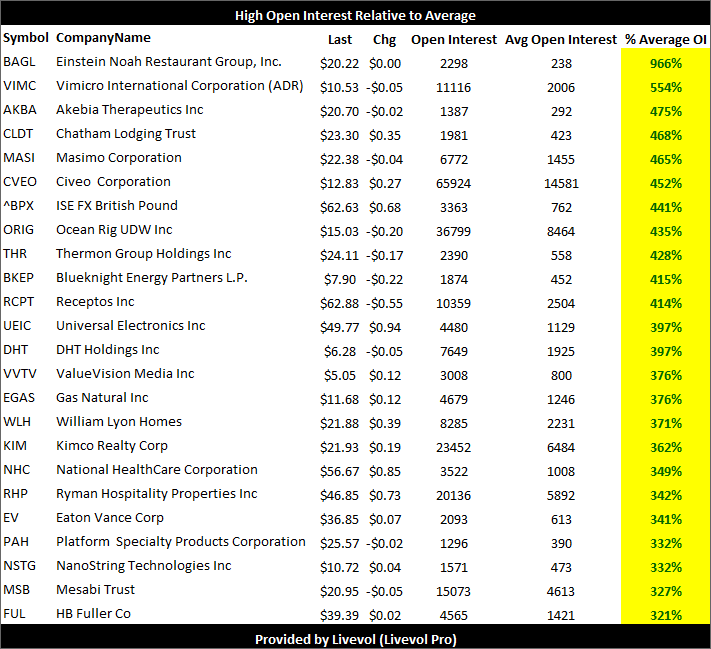Image resolution: width=711 pixels, height=649 pixels.
Task: Select the UEIC symbol cell
Action: (17, 326)
